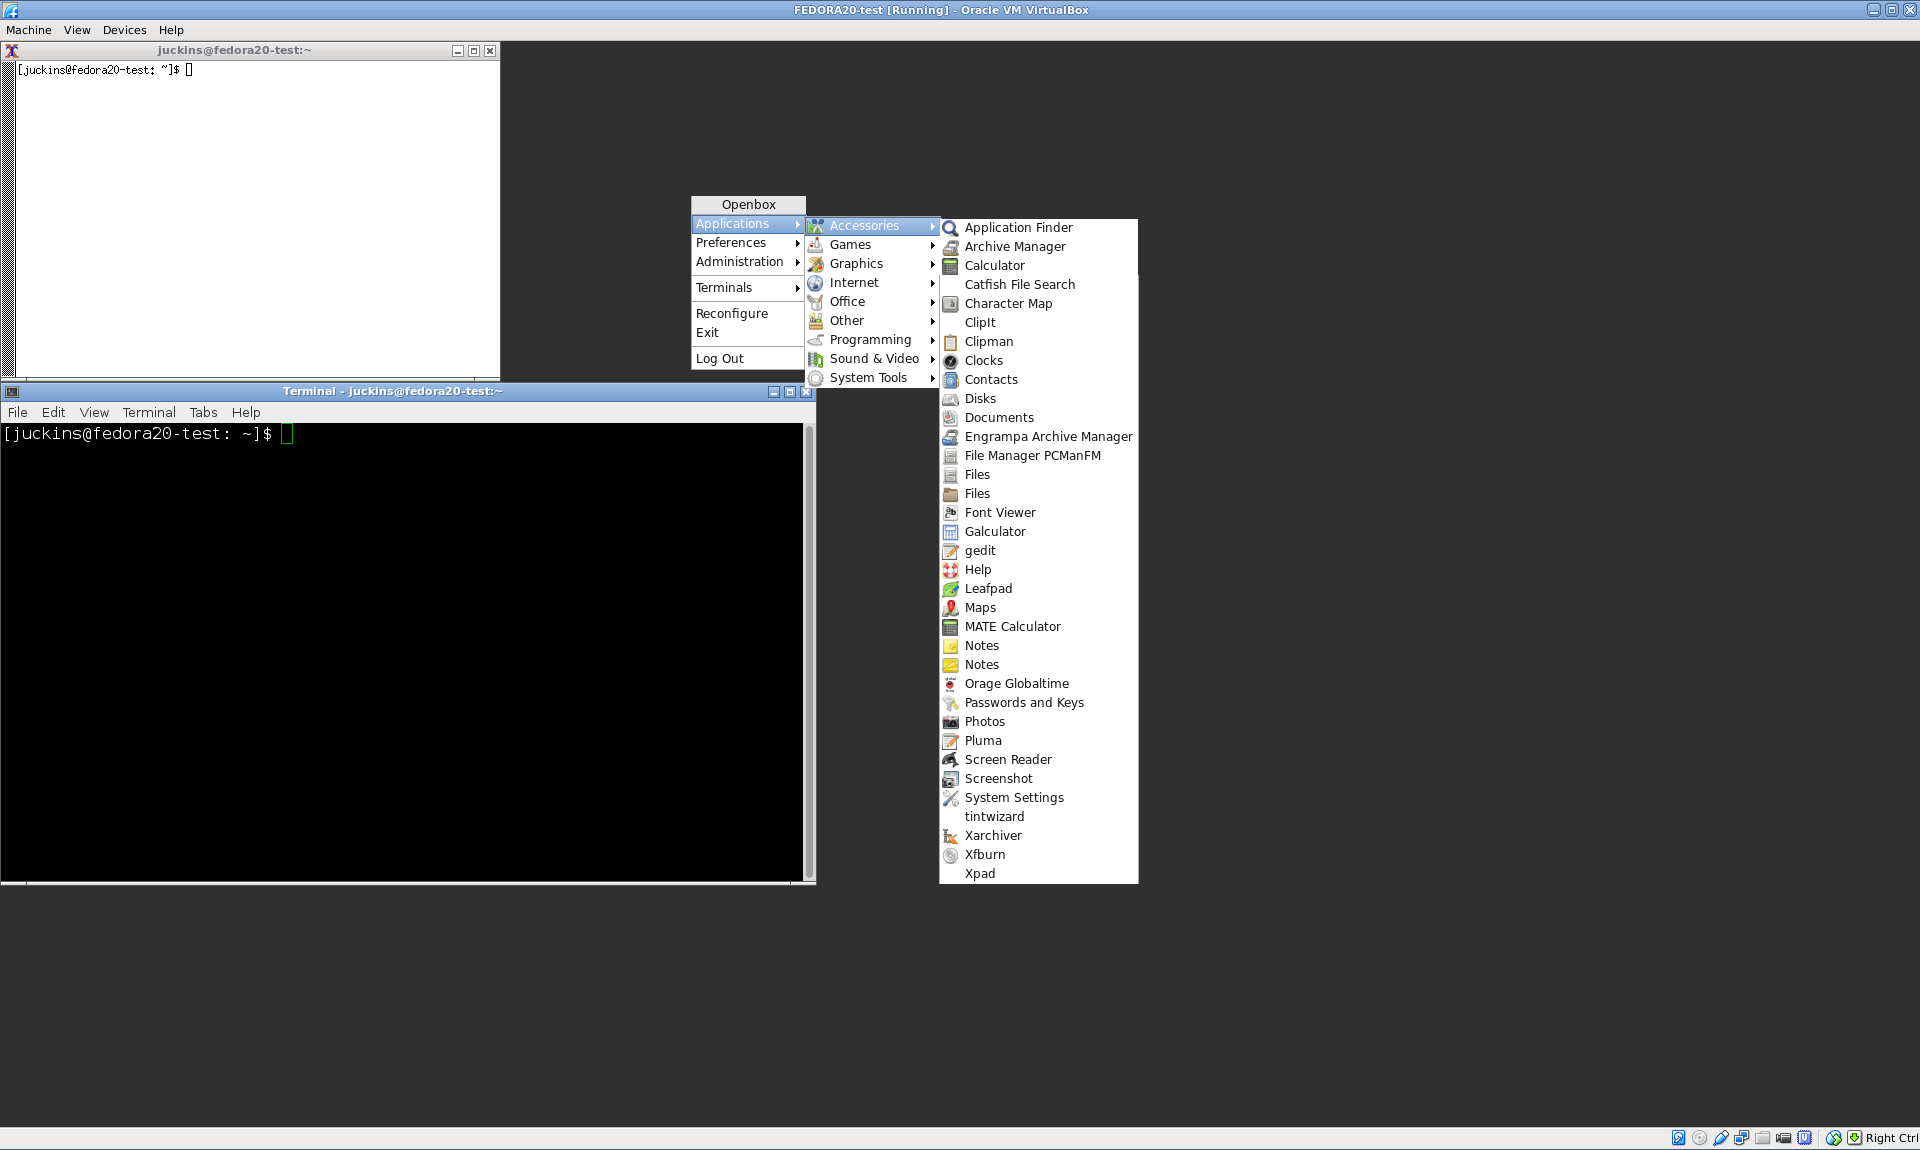Open the Calculator app icon entry

pos(994,266)
